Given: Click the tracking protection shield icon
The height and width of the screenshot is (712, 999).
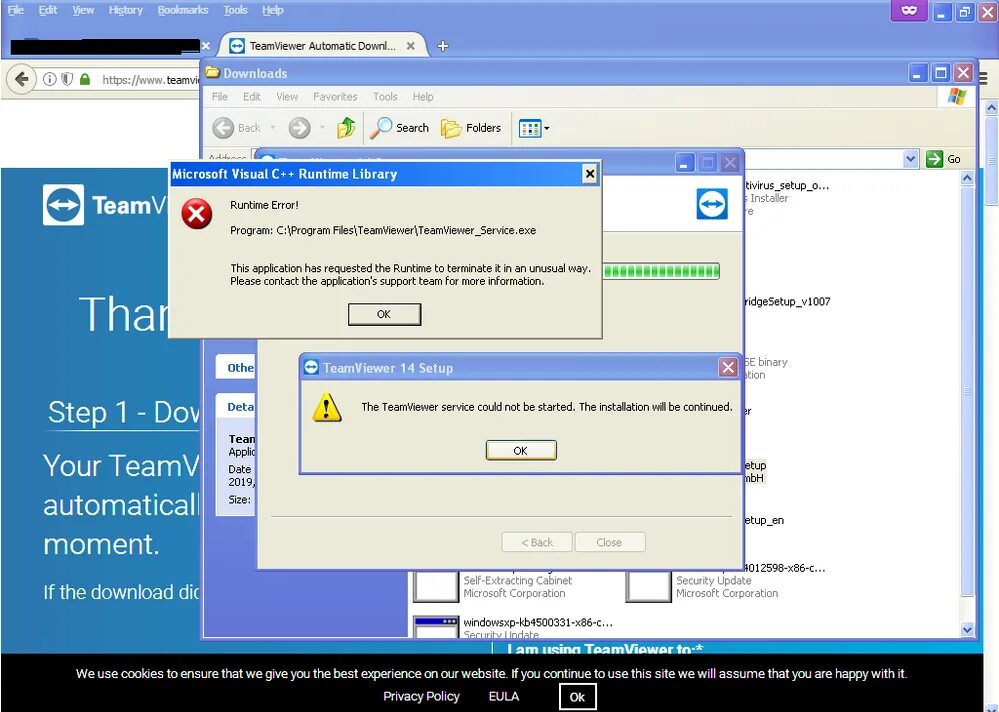Looking at the screenshot, I should coord(67,80).
